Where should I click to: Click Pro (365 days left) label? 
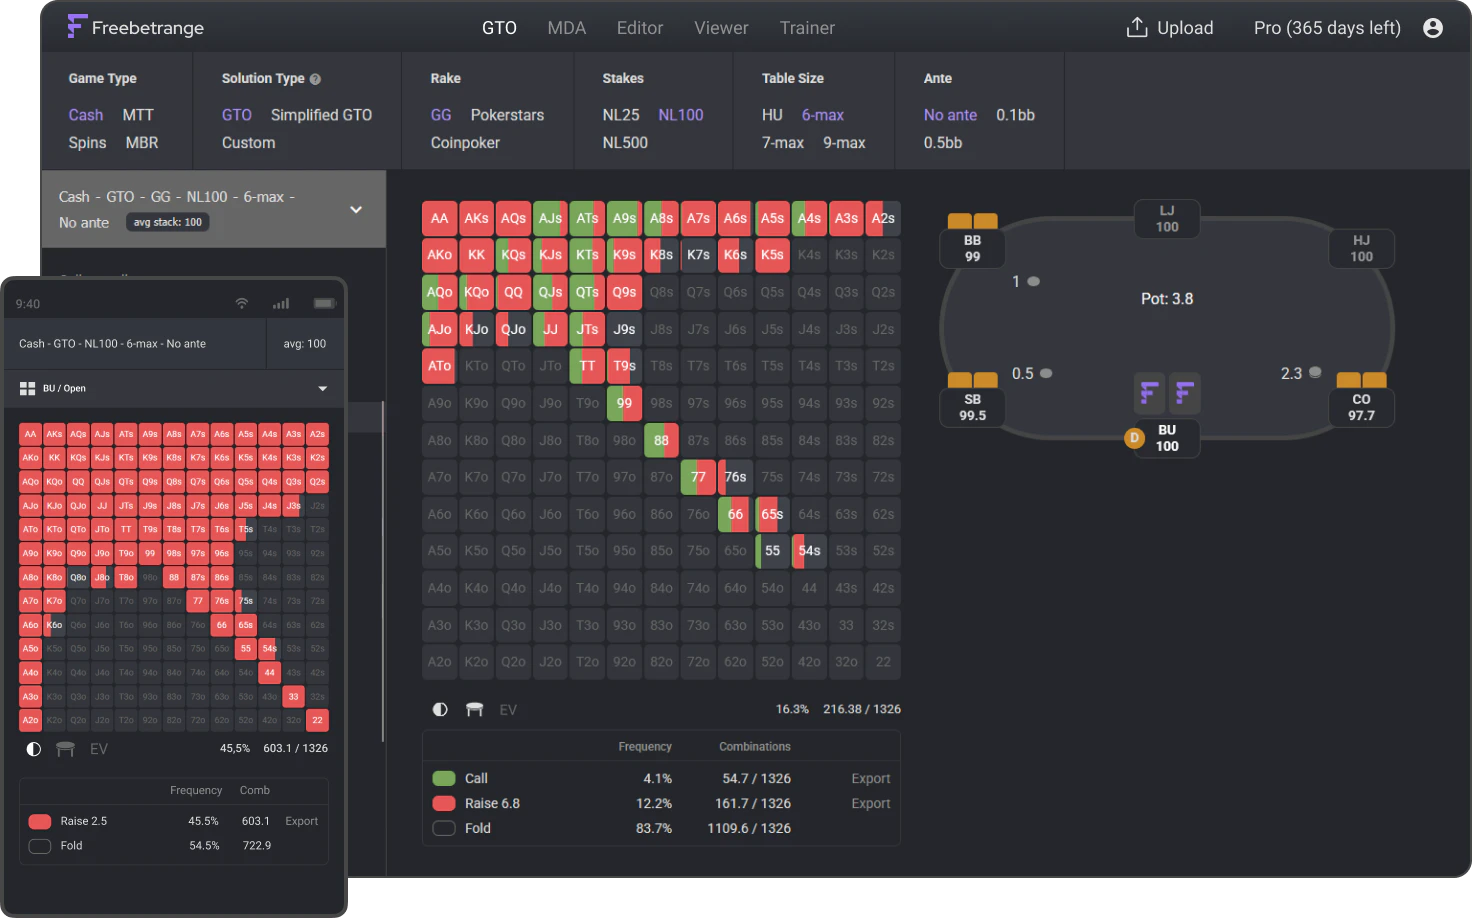[1327, 28]
